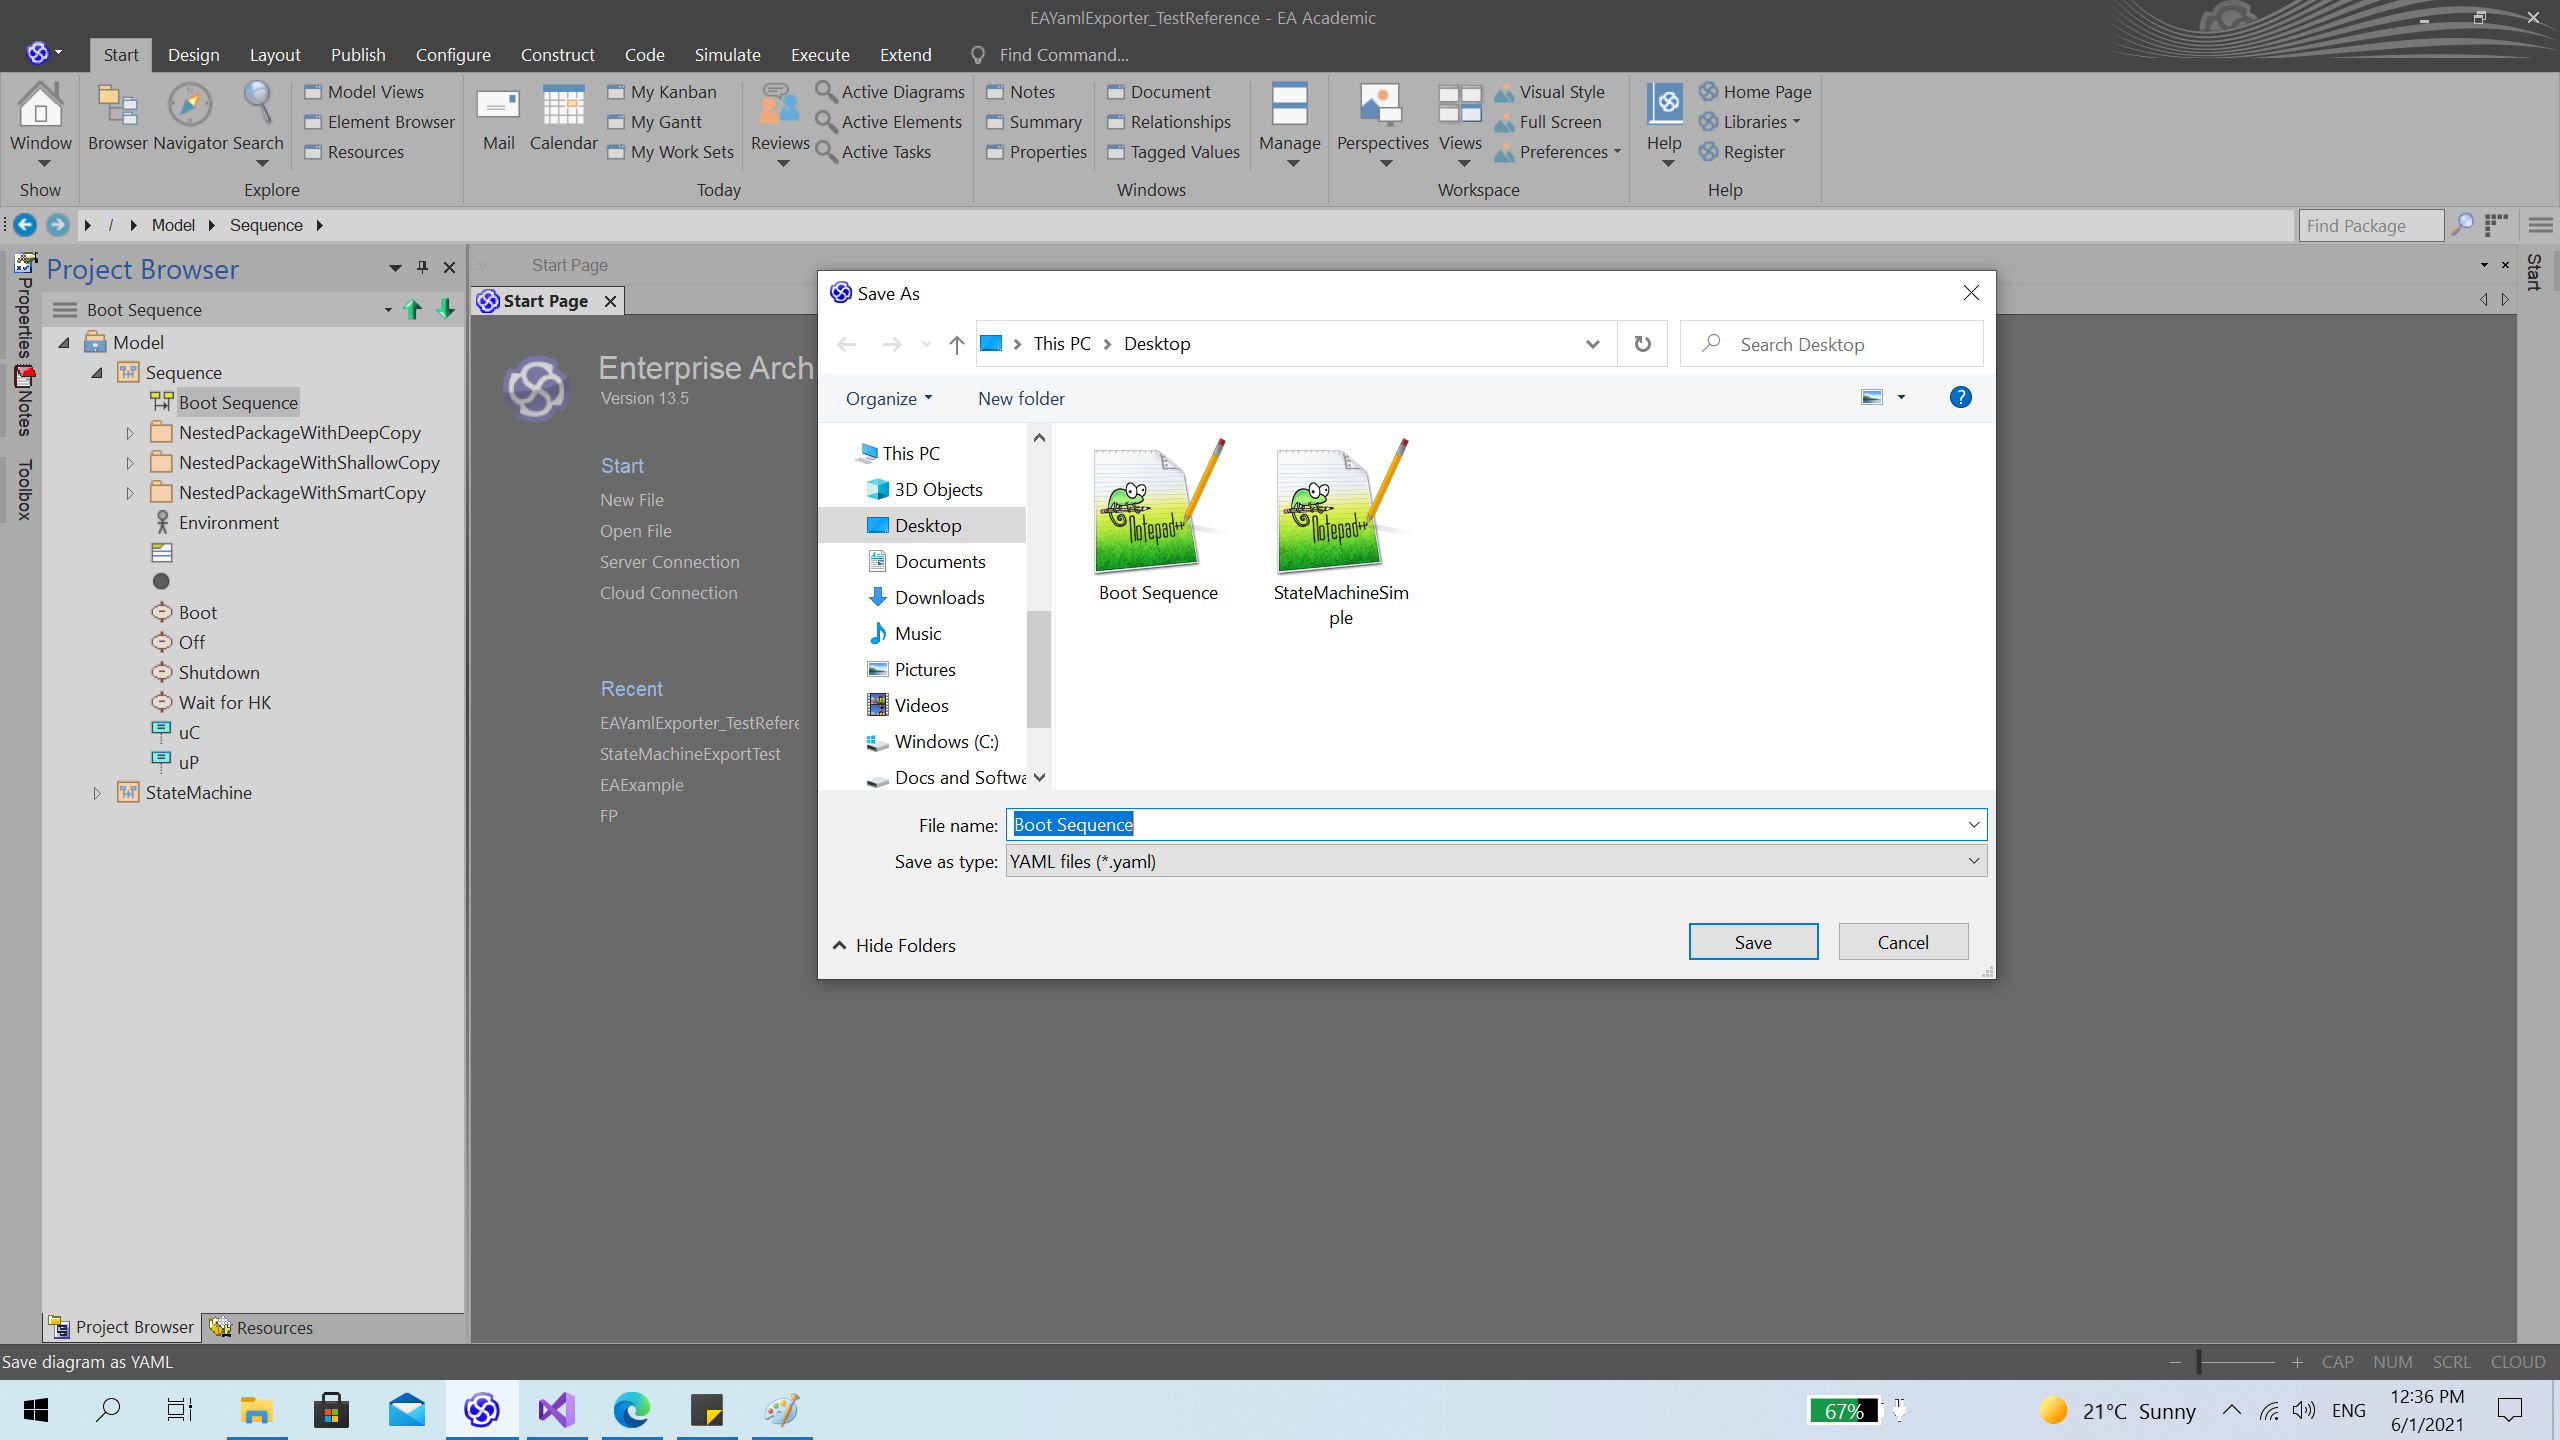Image resolution: width=2560 pixels, height=1440 pixels.
Task: Click Hide Folders toggle
Action: [895, 946]
